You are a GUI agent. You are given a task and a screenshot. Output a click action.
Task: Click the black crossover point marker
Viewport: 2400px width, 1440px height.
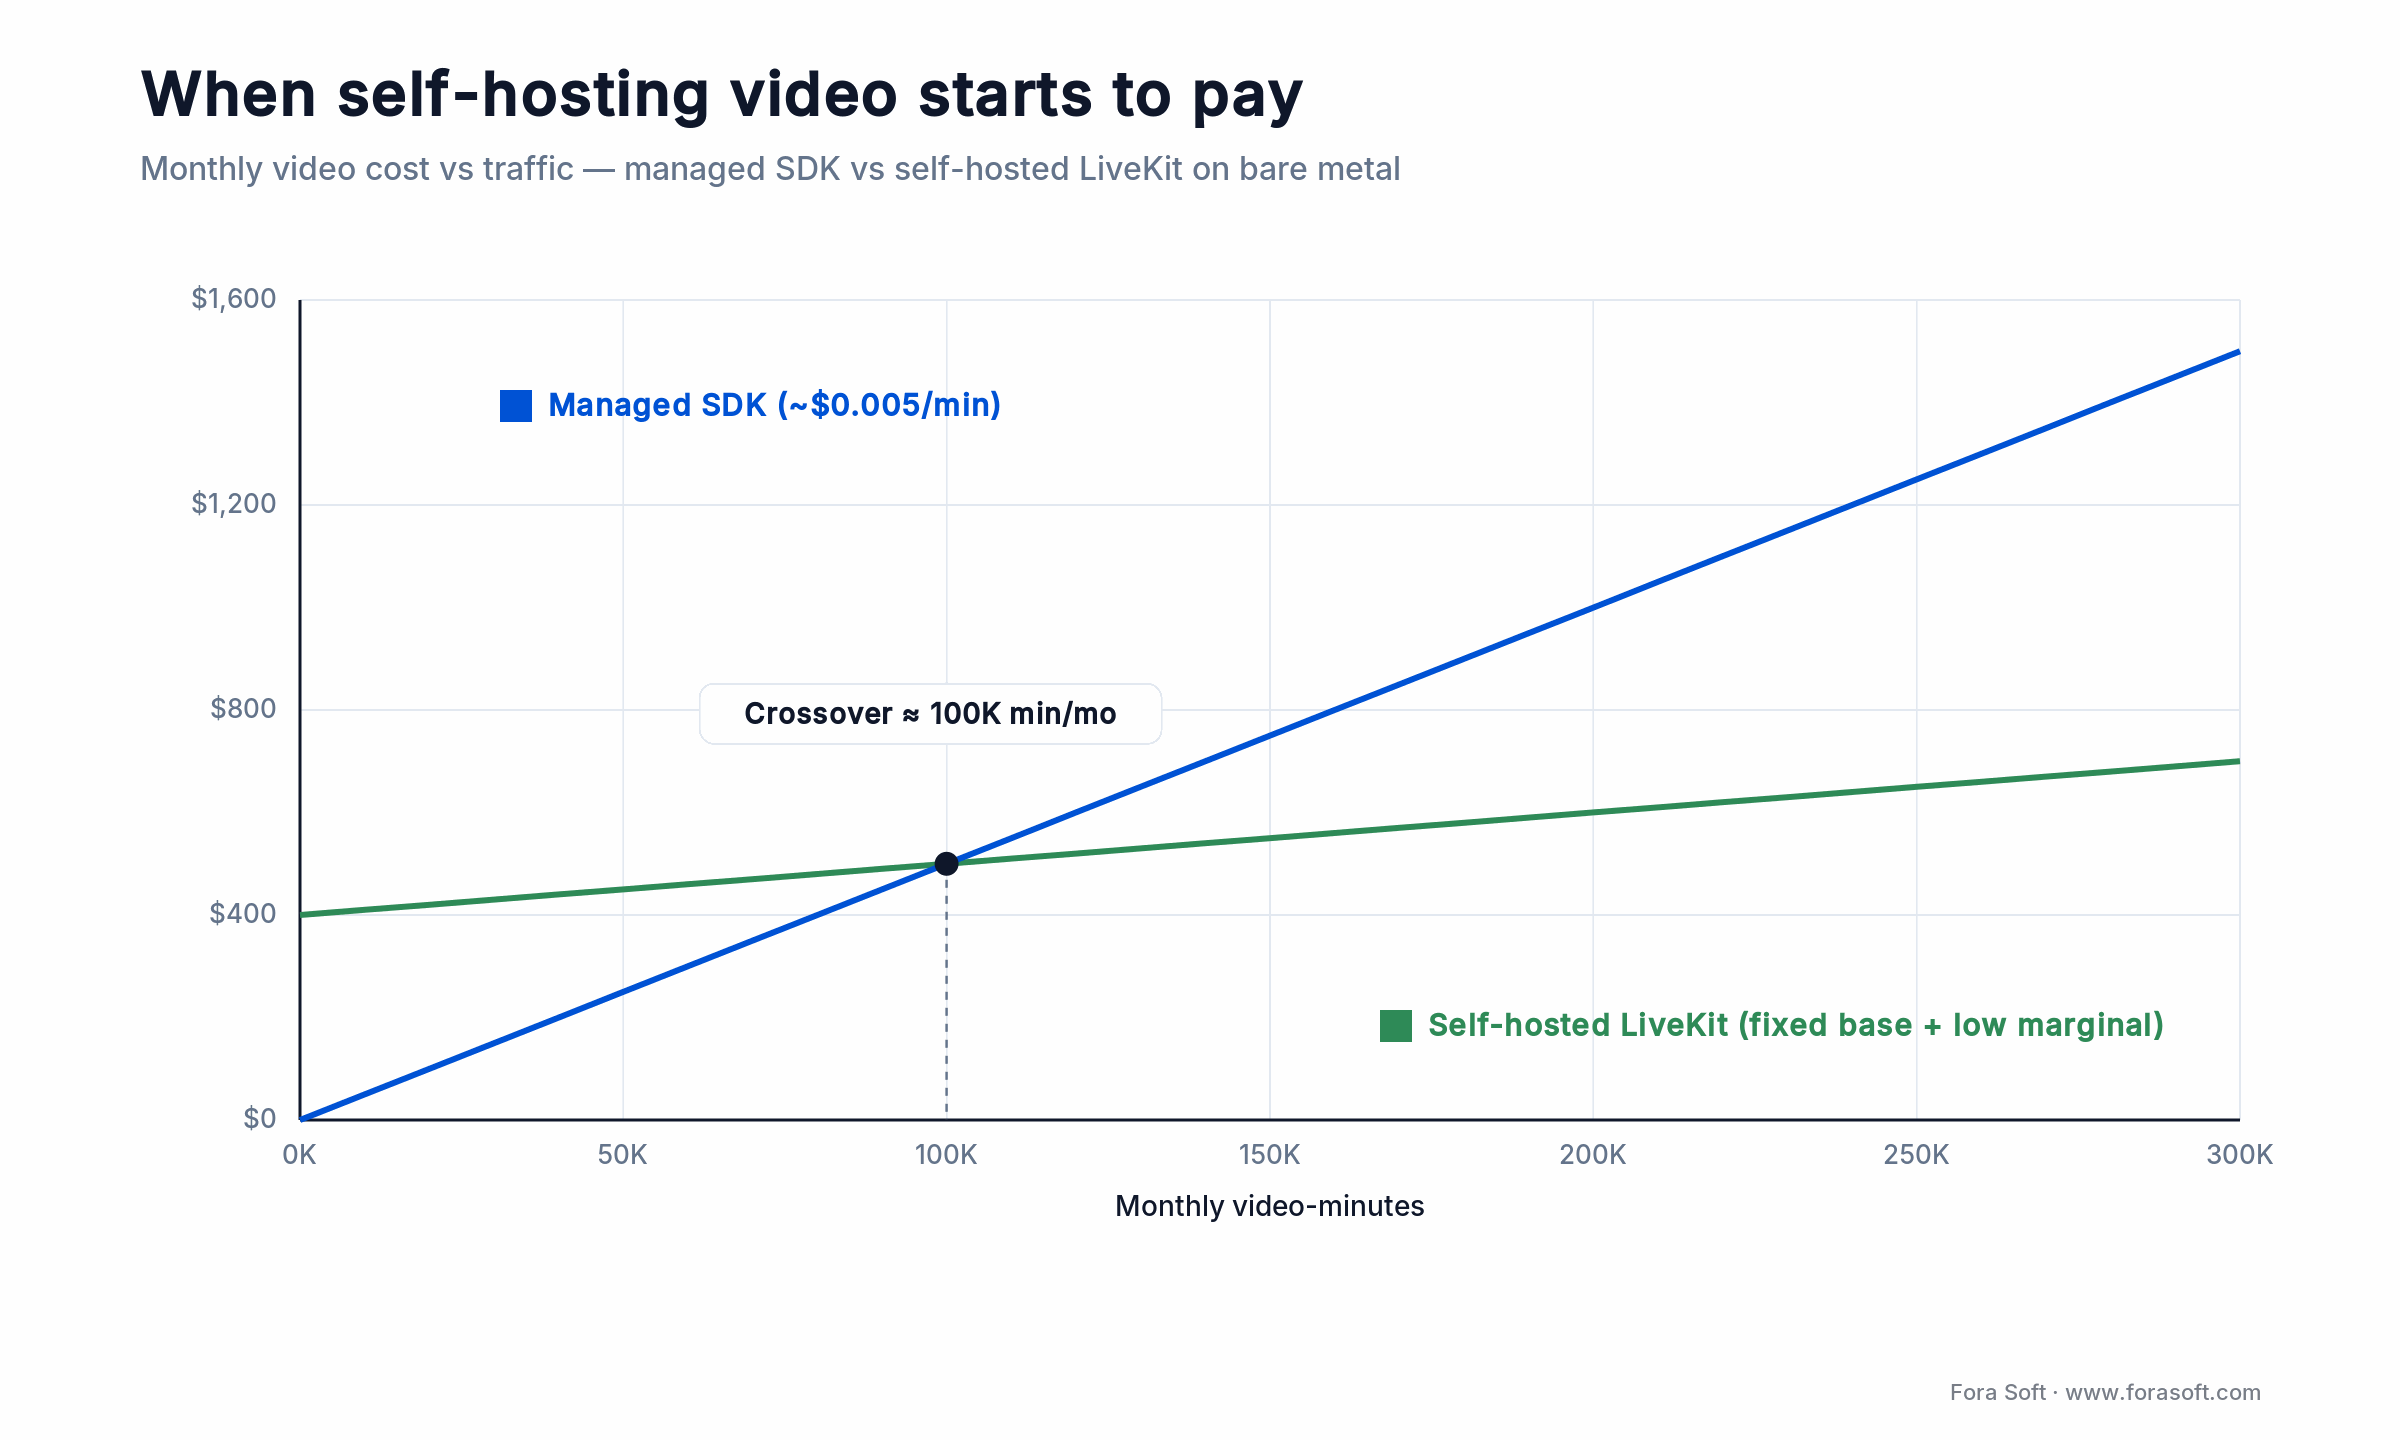pyautogui.click(x=946, y=864)
